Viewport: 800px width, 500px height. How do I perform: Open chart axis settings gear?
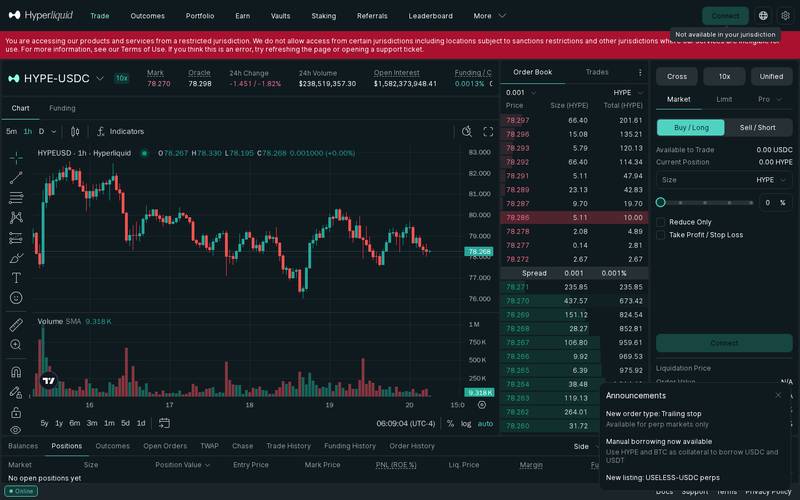coord(482,405)
